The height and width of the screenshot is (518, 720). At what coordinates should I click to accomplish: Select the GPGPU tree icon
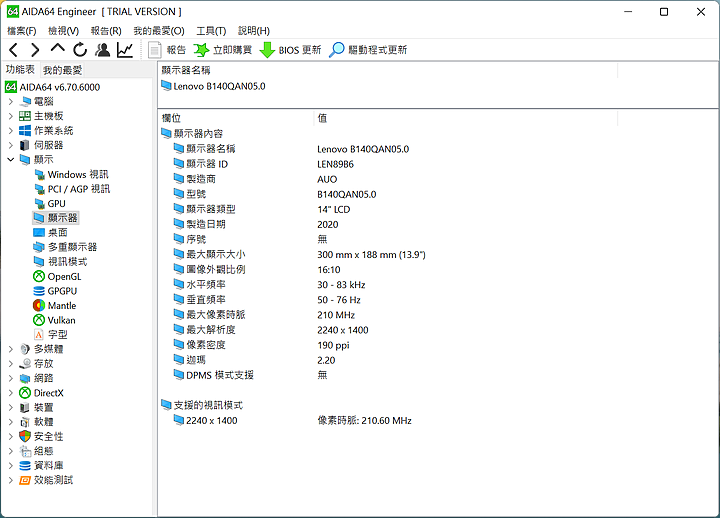pyautogui.click(x=39, y=291)
